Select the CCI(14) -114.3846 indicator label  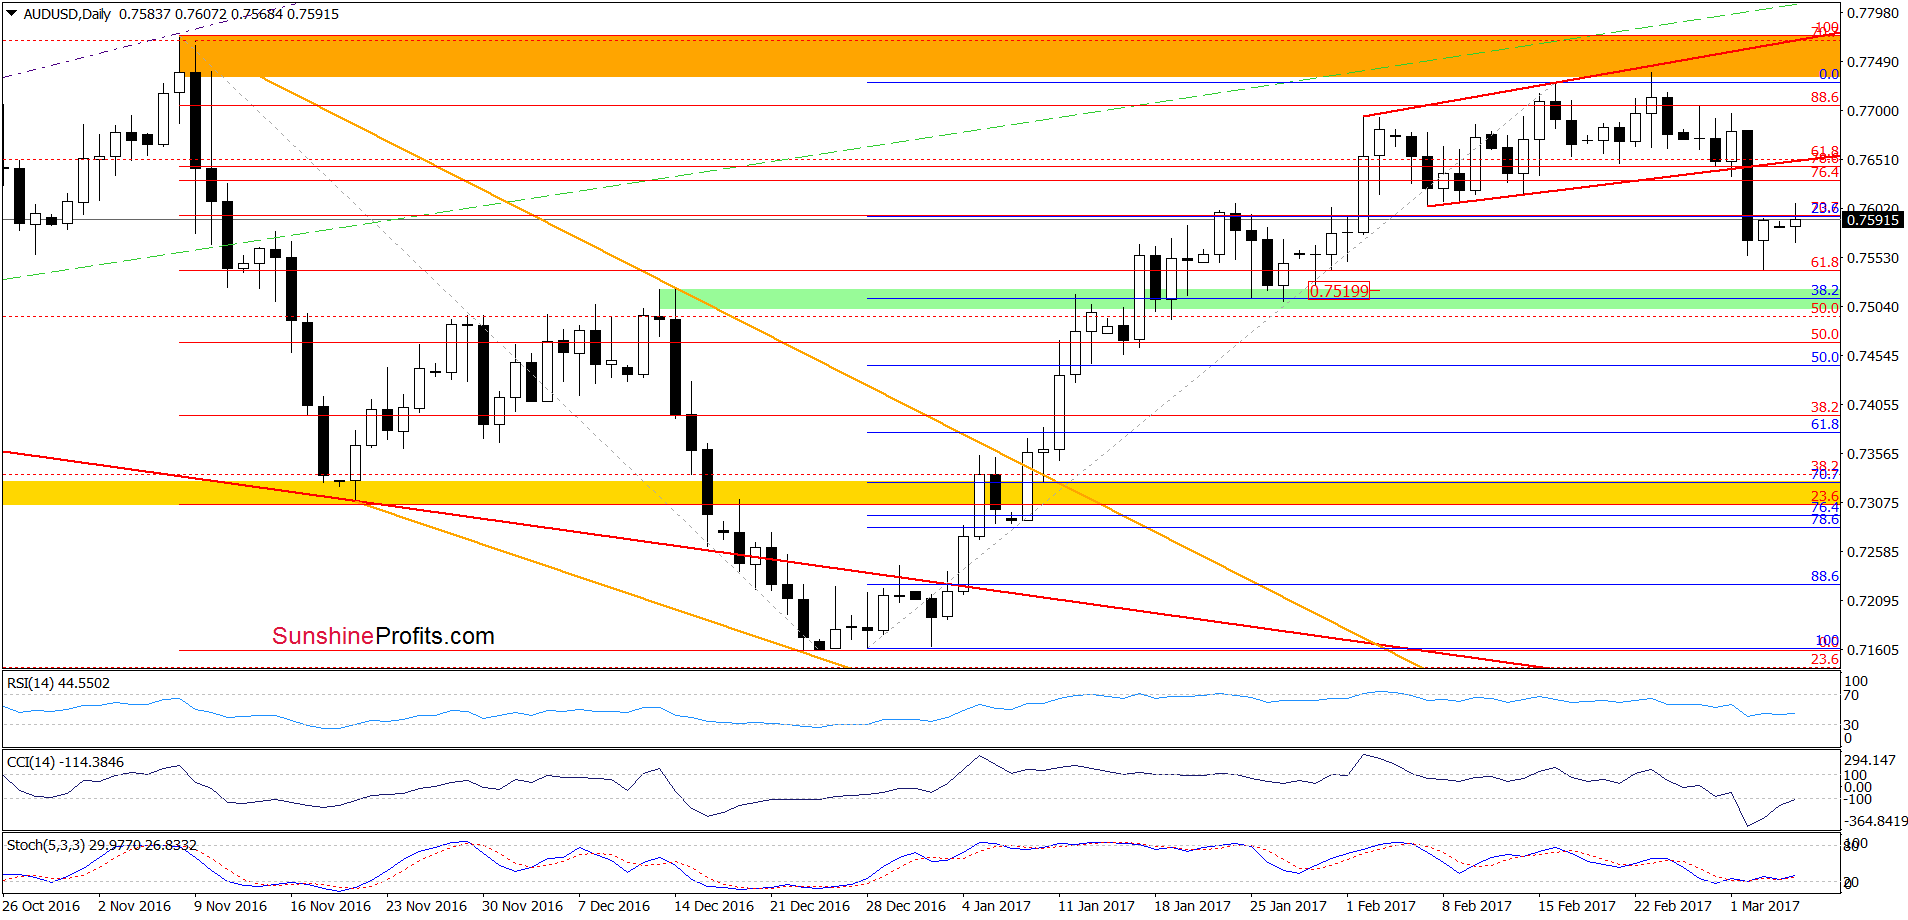[x=65, y=762]
